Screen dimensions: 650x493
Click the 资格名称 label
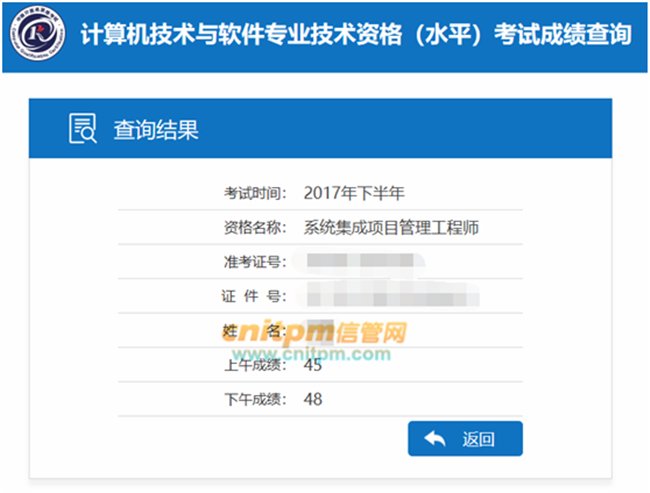click(x=256, y=228)
